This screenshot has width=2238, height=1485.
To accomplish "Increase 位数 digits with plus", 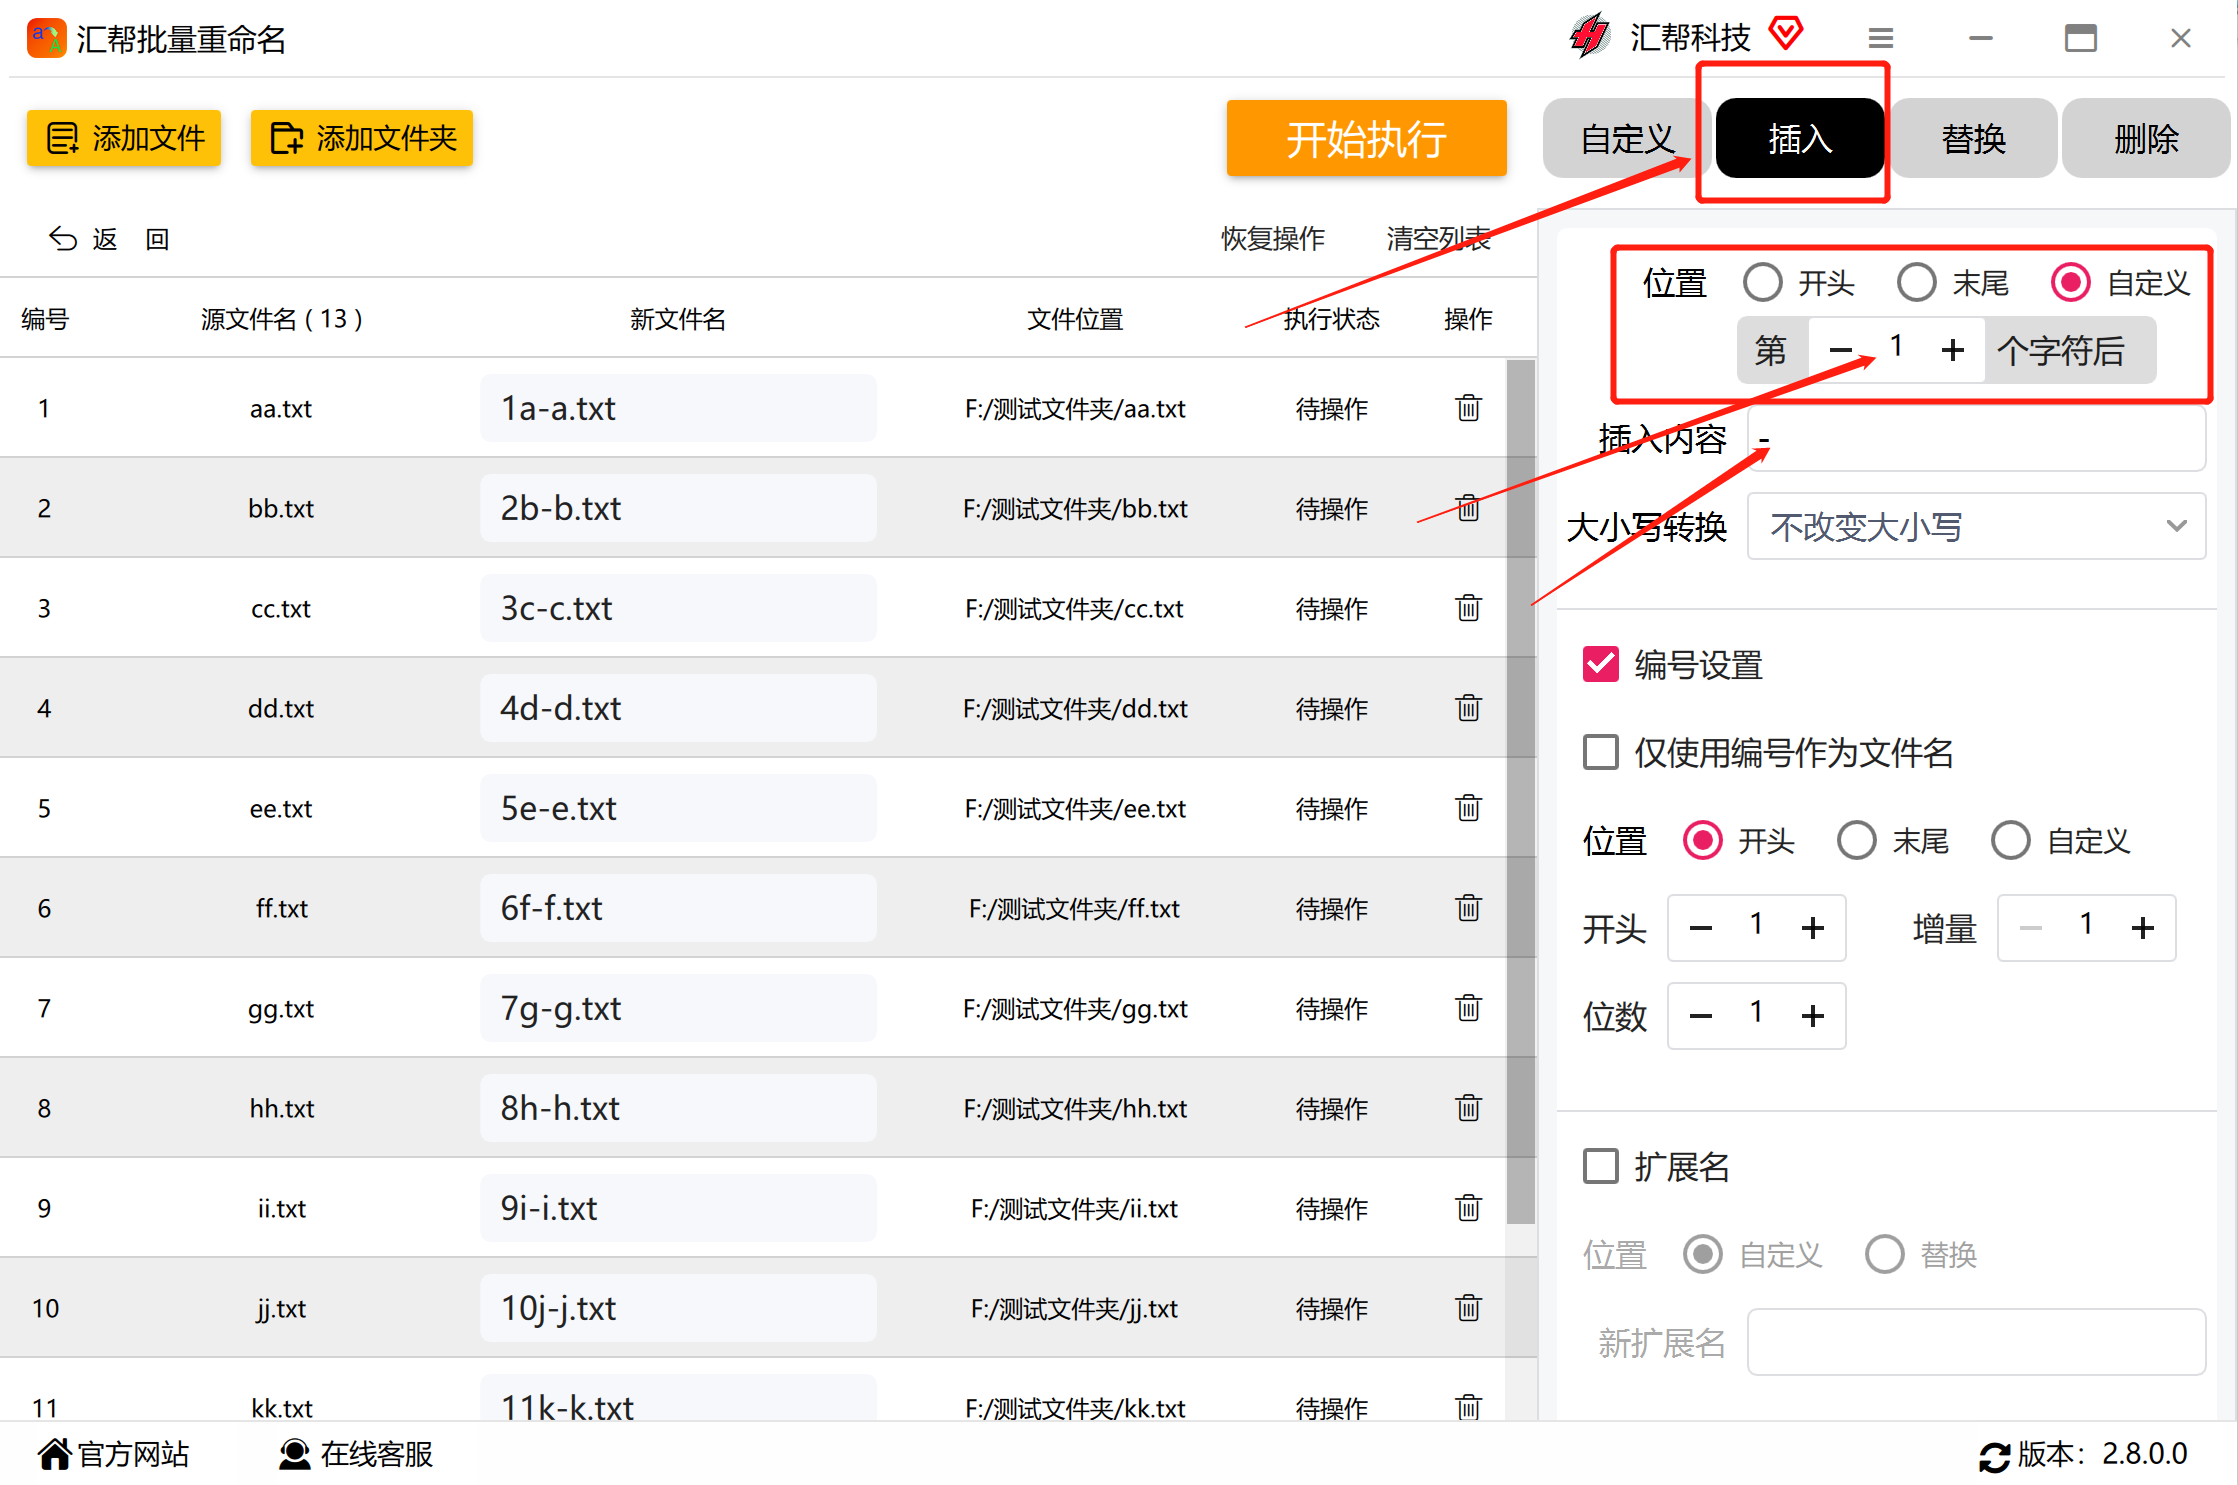I will point(1813,1016).
